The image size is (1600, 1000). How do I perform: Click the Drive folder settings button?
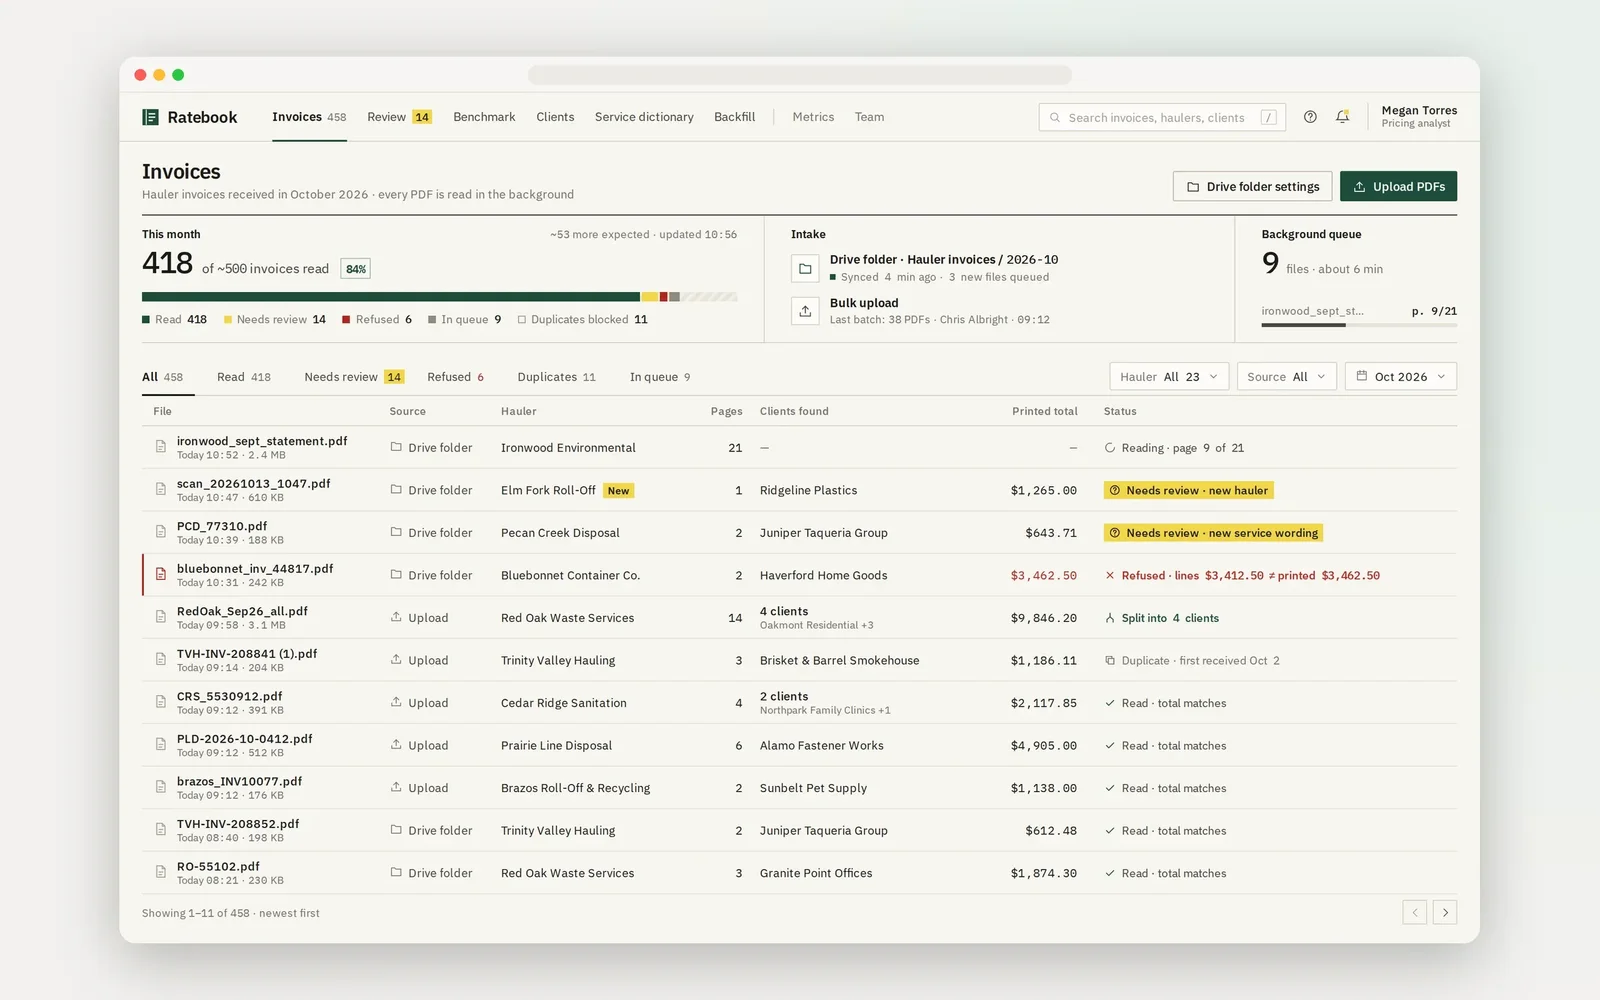coord(1252,186)
